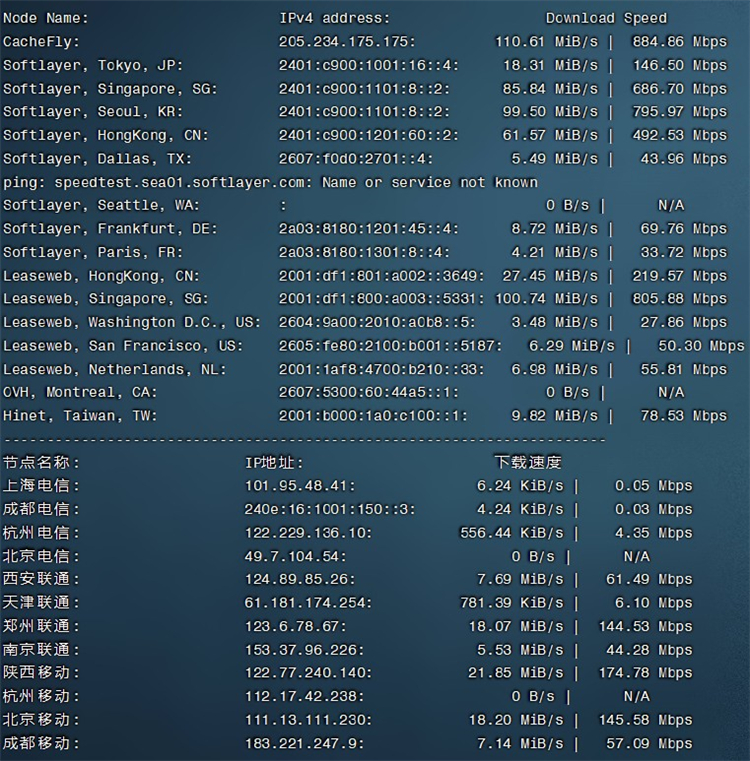Select the '郑州联通:' node name
The height and width of the screenshot is (761, 750).
(x=41, y=627)
